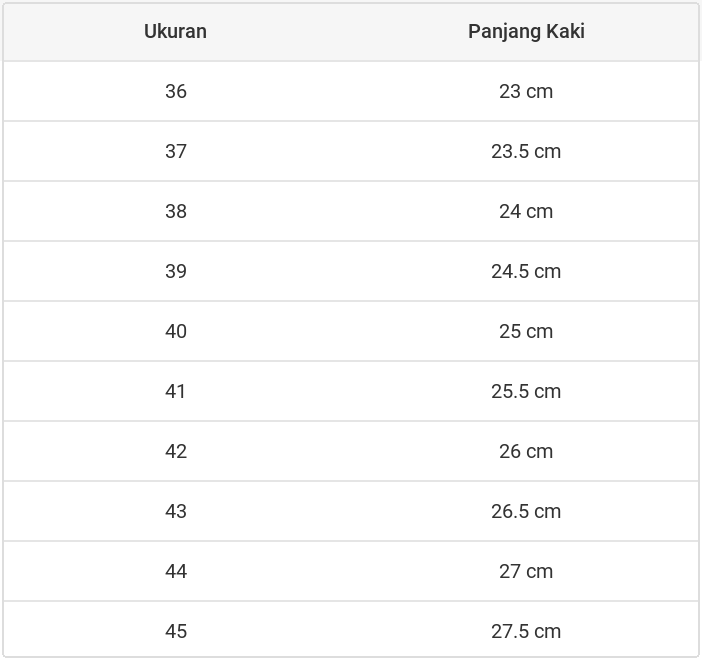
Task: Click size 42 cell
Action: point(176,451)
